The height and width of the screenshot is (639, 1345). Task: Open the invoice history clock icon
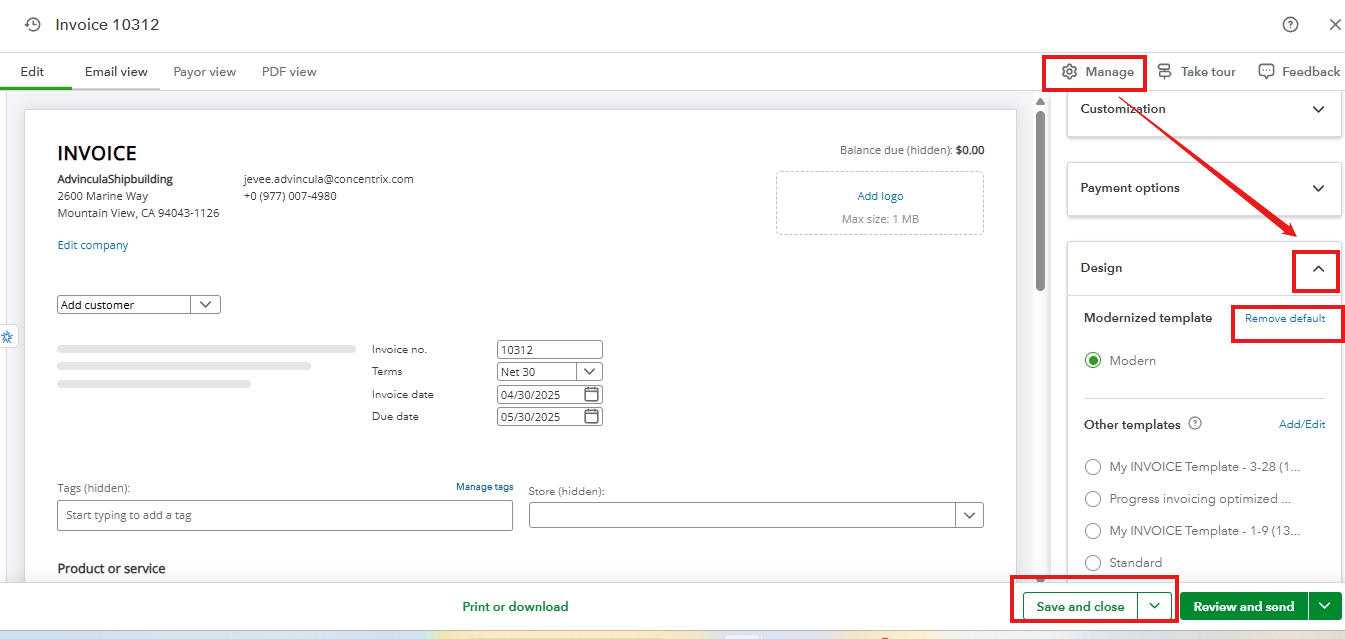(x=33, y=24)
